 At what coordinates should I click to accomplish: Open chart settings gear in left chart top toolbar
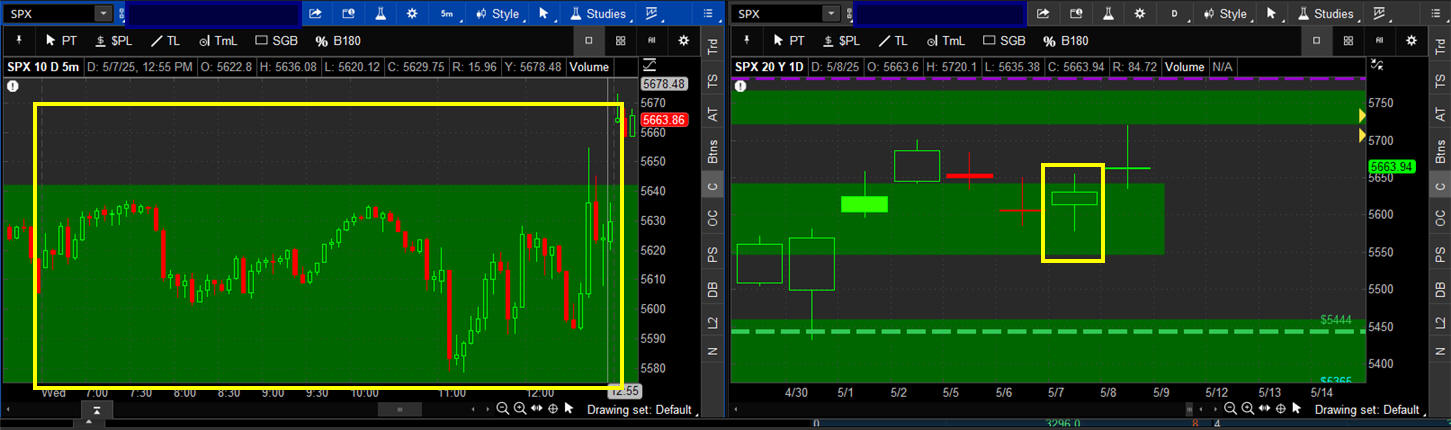point(413,14)
